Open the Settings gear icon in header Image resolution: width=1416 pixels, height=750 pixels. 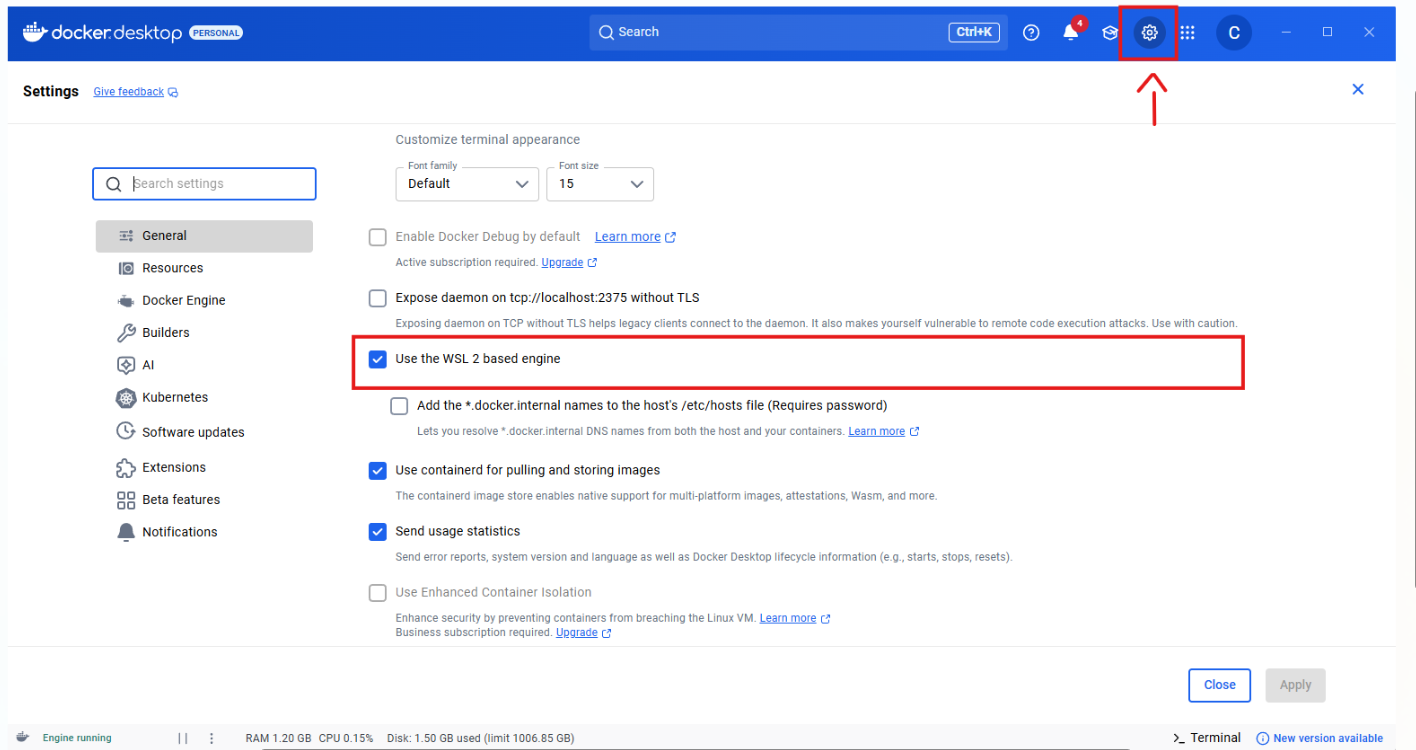(x=1150, y=32)
